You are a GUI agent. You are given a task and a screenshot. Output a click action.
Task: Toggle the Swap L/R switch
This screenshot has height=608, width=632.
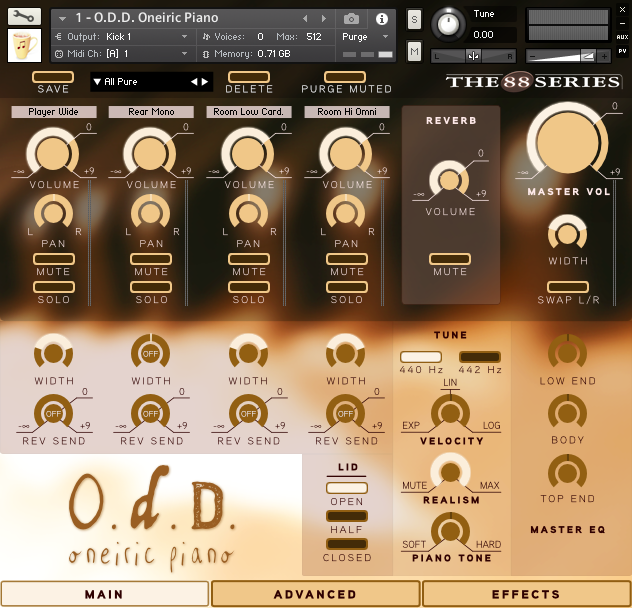567,287
